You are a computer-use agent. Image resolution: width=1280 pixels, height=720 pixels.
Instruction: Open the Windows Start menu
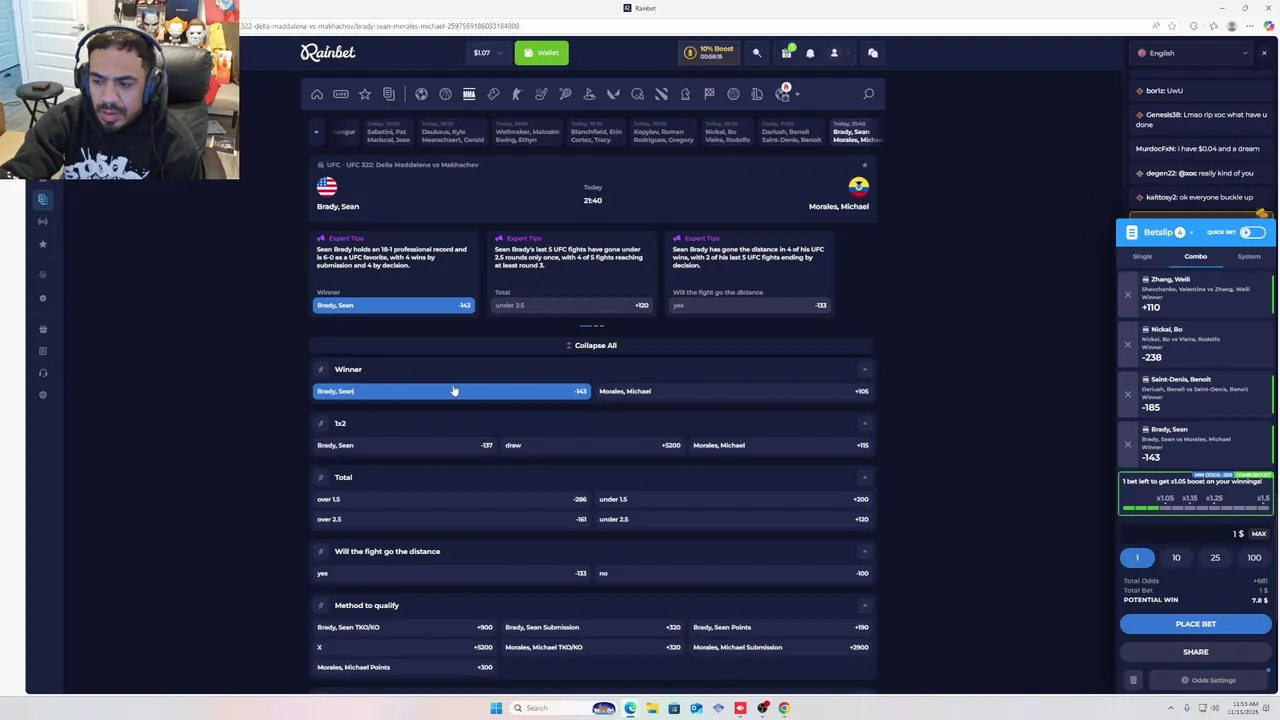[496, 708]
